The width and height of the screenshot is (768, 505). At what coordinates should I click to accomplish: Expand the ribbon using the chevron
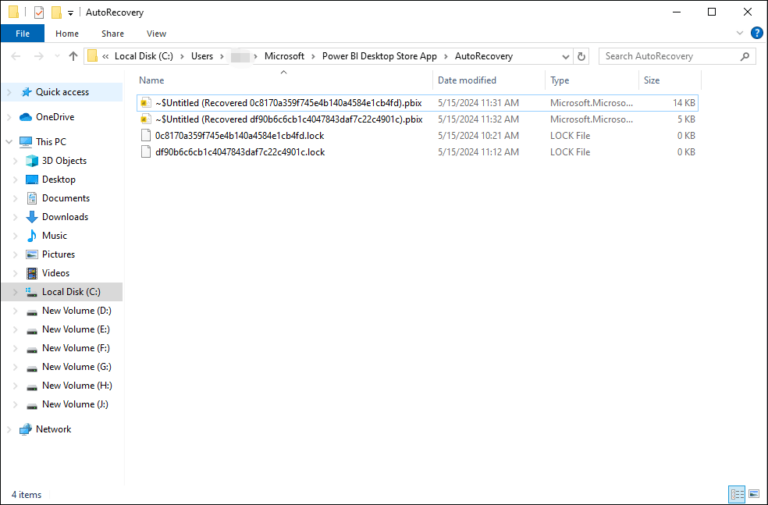point(740,33)
